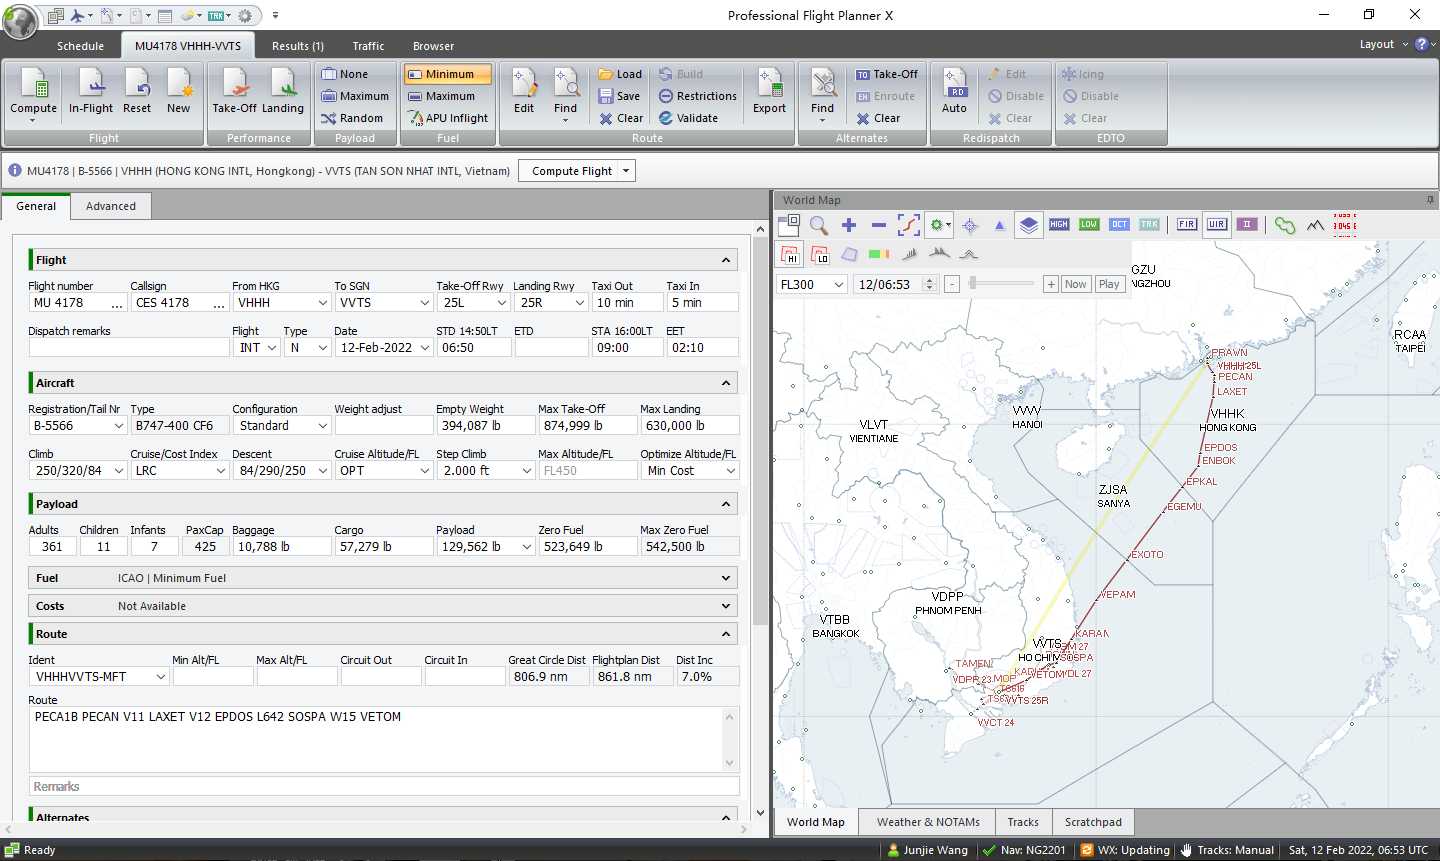Click the Validate route button
This screenshot has height=861, width=1440.
688,118
